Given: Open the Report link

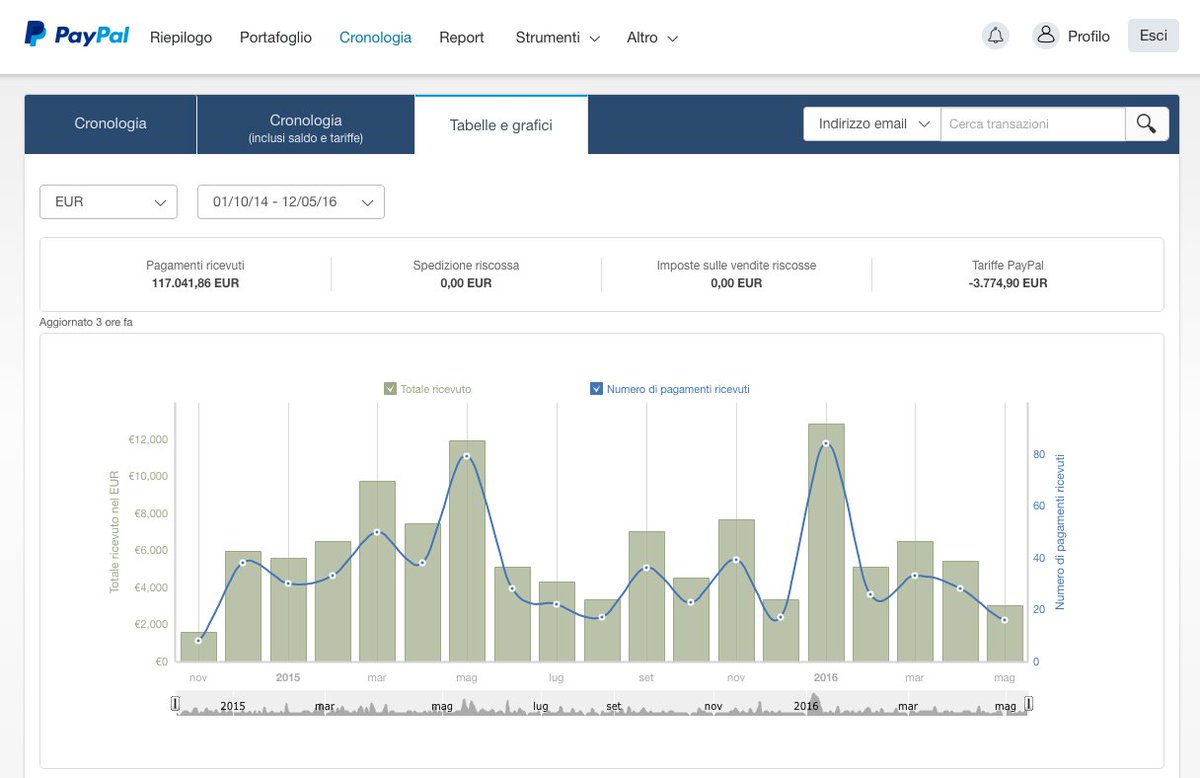Looking at the screenshot, I should pos(462,37).
